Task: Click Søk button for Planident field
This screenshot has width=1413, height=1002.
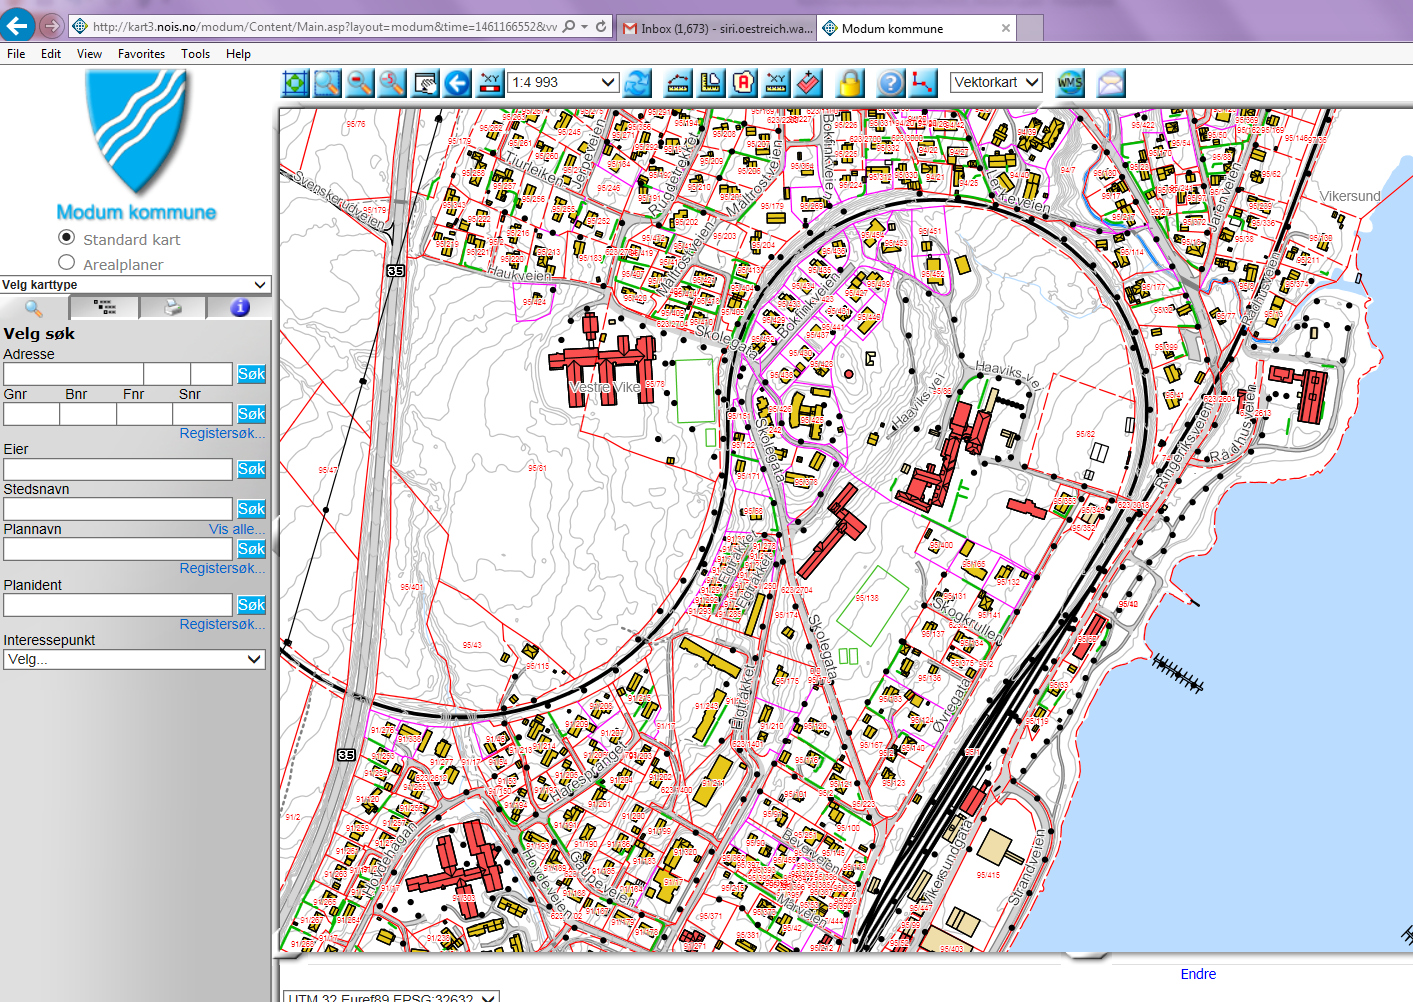Action: pyautogui.click(x=251, y=605)
